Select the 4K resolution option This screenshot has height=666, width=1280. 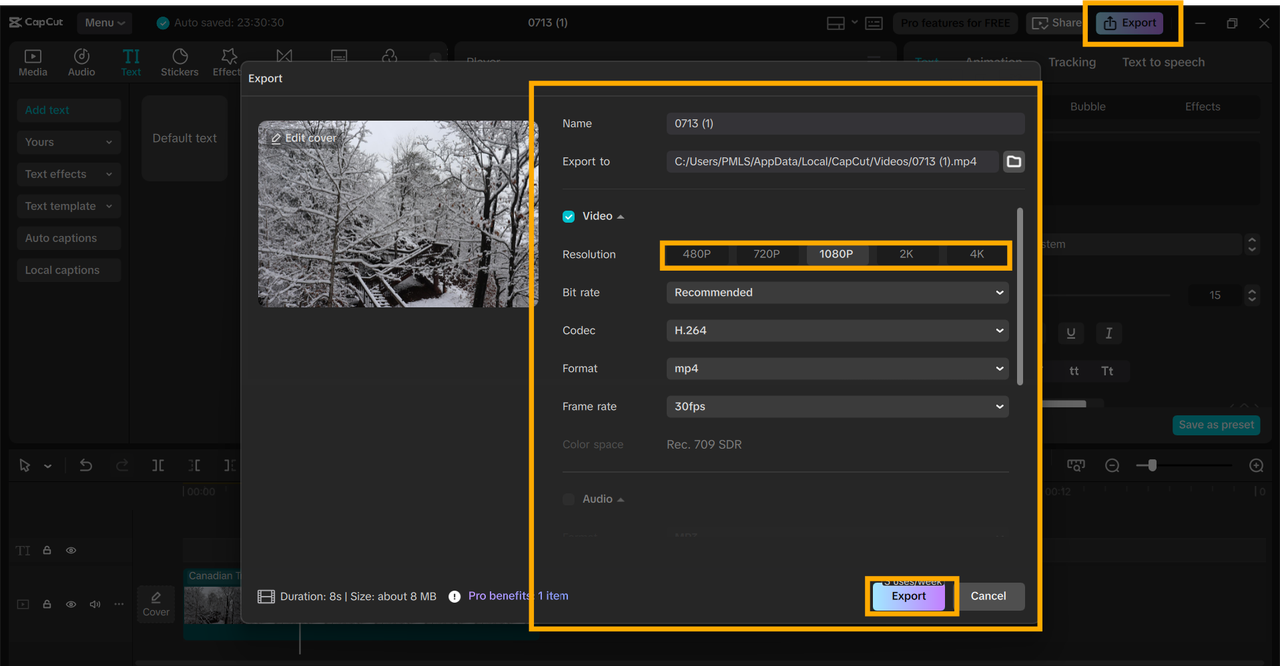point(977,254)
